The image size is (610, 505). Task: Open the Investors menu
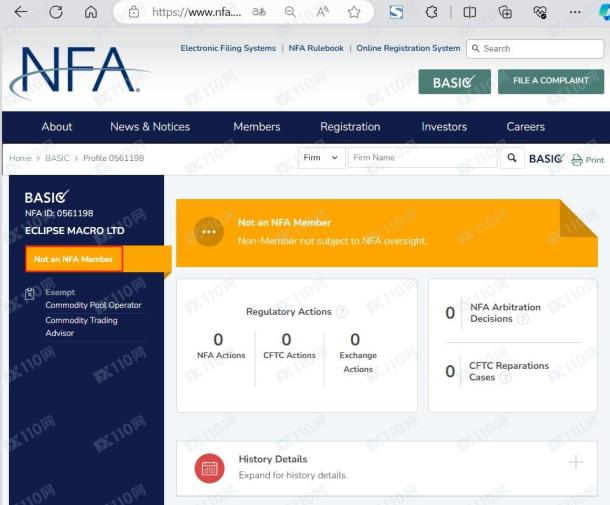click(x=444, y=127)
